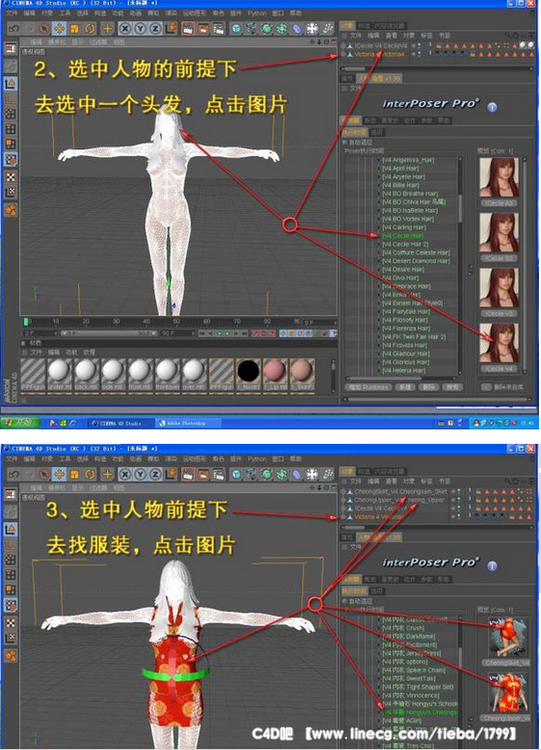This screenshot has width=541, height=750.
Task: Toggle the X axis lock in upper window
Action: (x=125, y=29)
